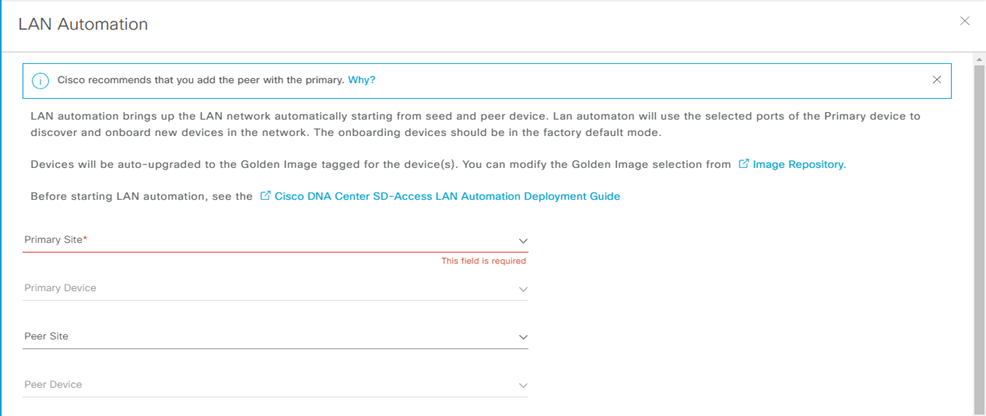
Task: Click external-link icon beside Image Repository
Action: 743,164
